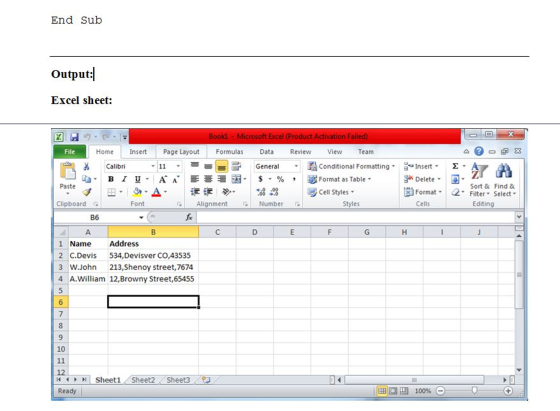Screen dimensions: 560x411
Task: Toggle Wrap Text button
Action: (x=236, y=166)
